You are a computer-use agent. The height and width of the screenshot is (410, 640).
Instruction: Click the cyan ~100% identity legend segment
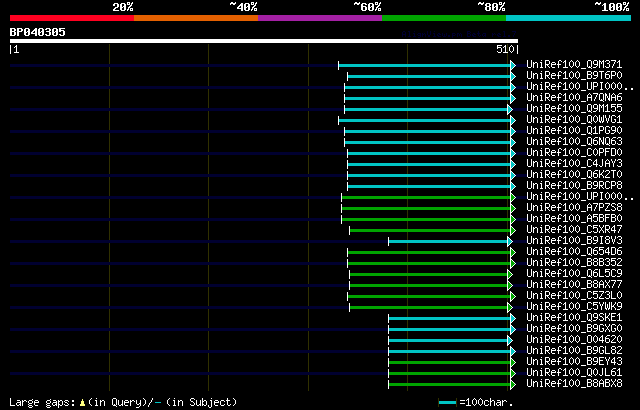(x=569, y=18)
